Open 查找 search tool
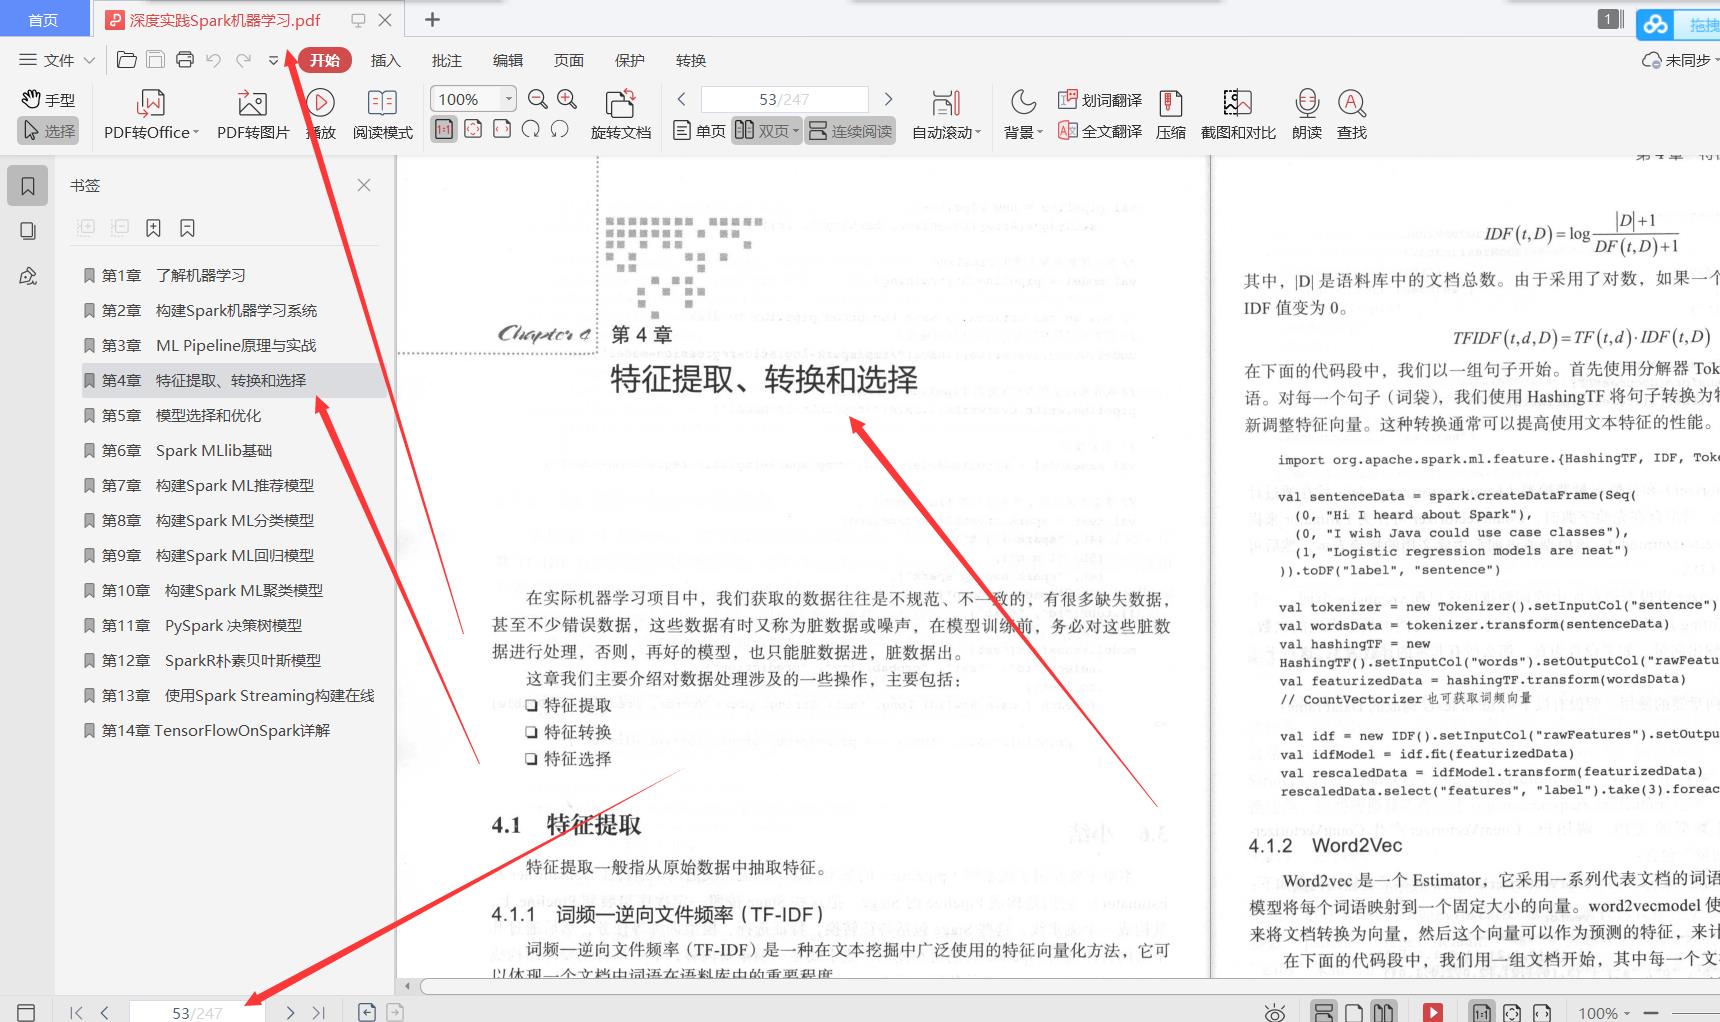 [1352, 114]
